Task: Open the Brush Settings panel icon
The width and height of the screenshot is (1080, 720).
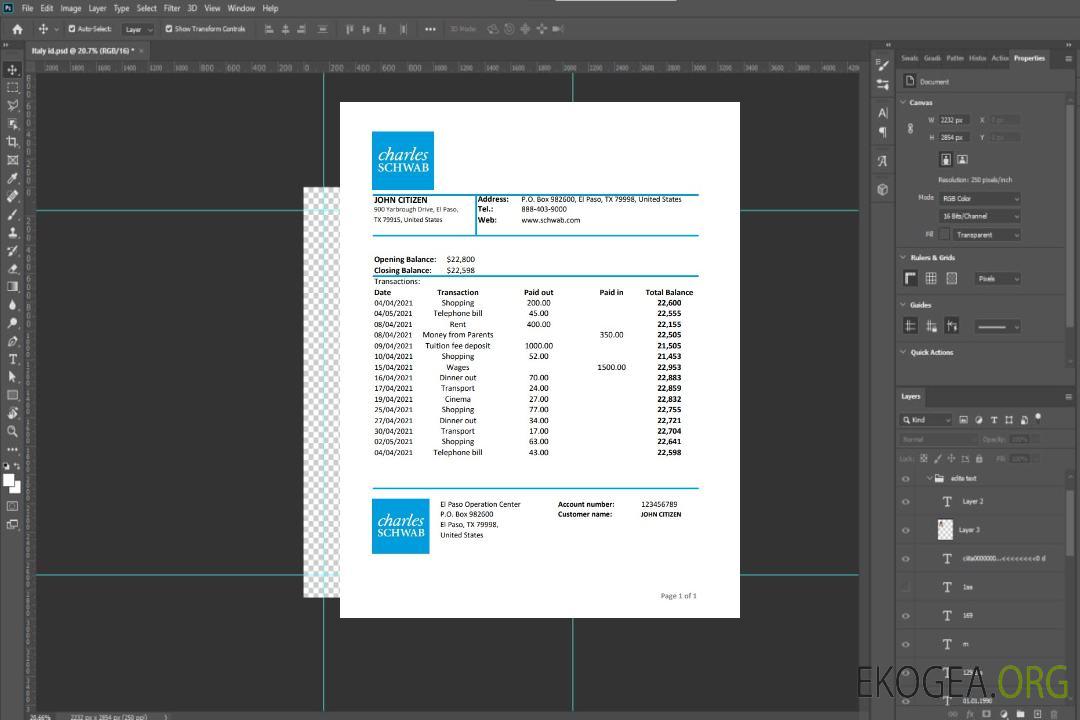Action: point(883,65)
